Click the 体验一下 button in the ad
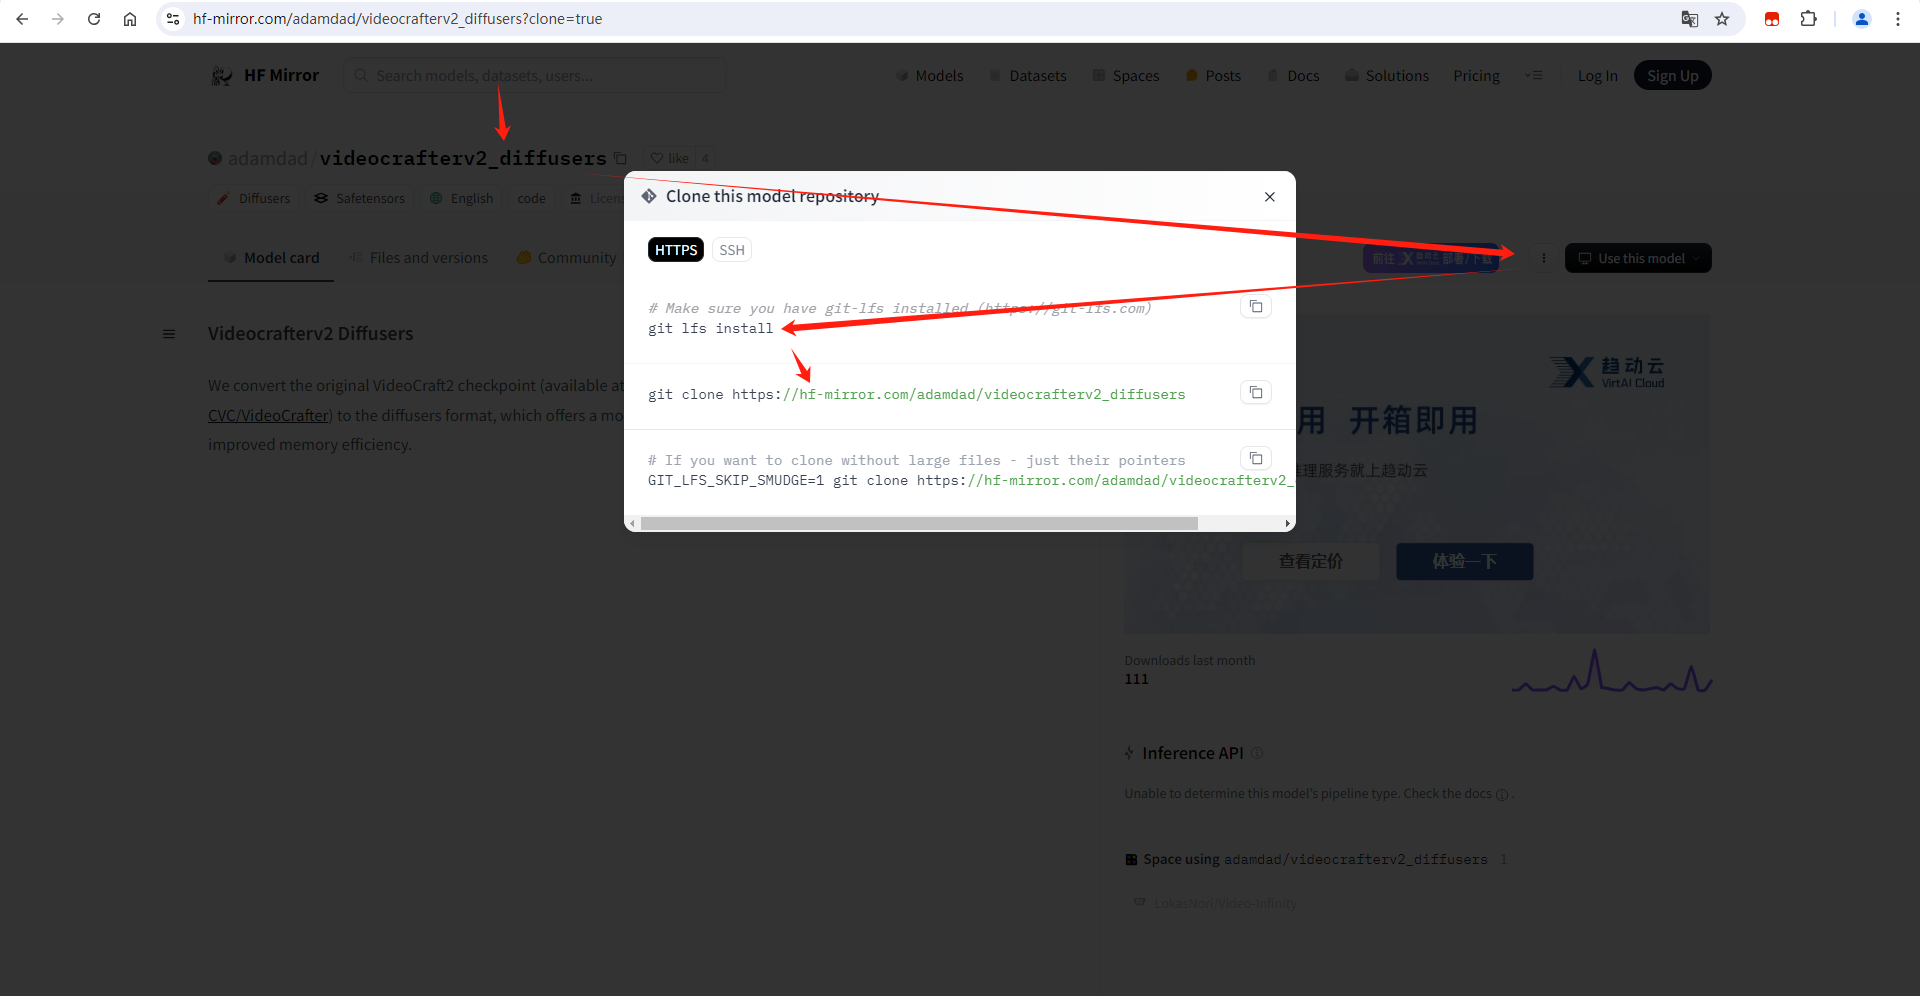 click(x=1464, y=562)
